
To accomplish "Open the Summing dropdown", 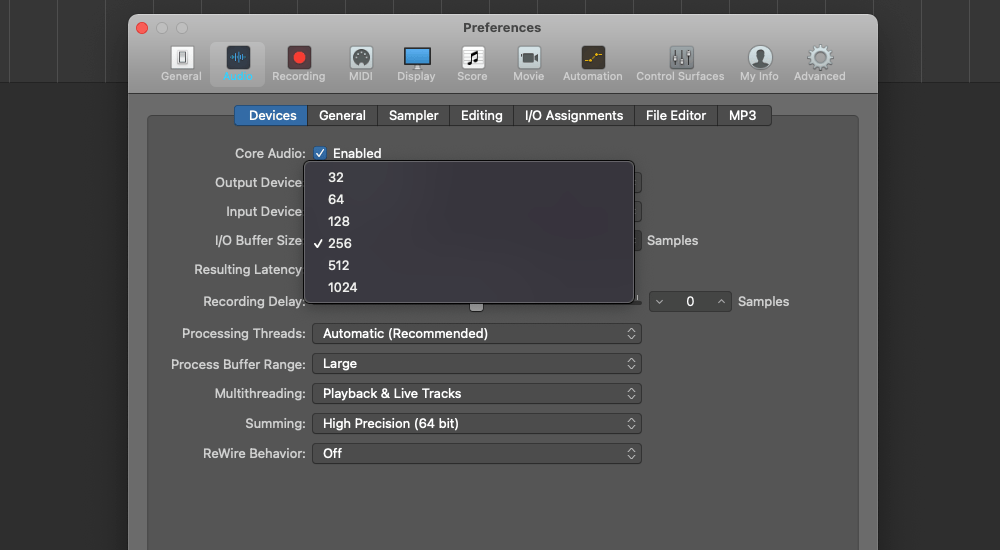I will coord(476,424).
